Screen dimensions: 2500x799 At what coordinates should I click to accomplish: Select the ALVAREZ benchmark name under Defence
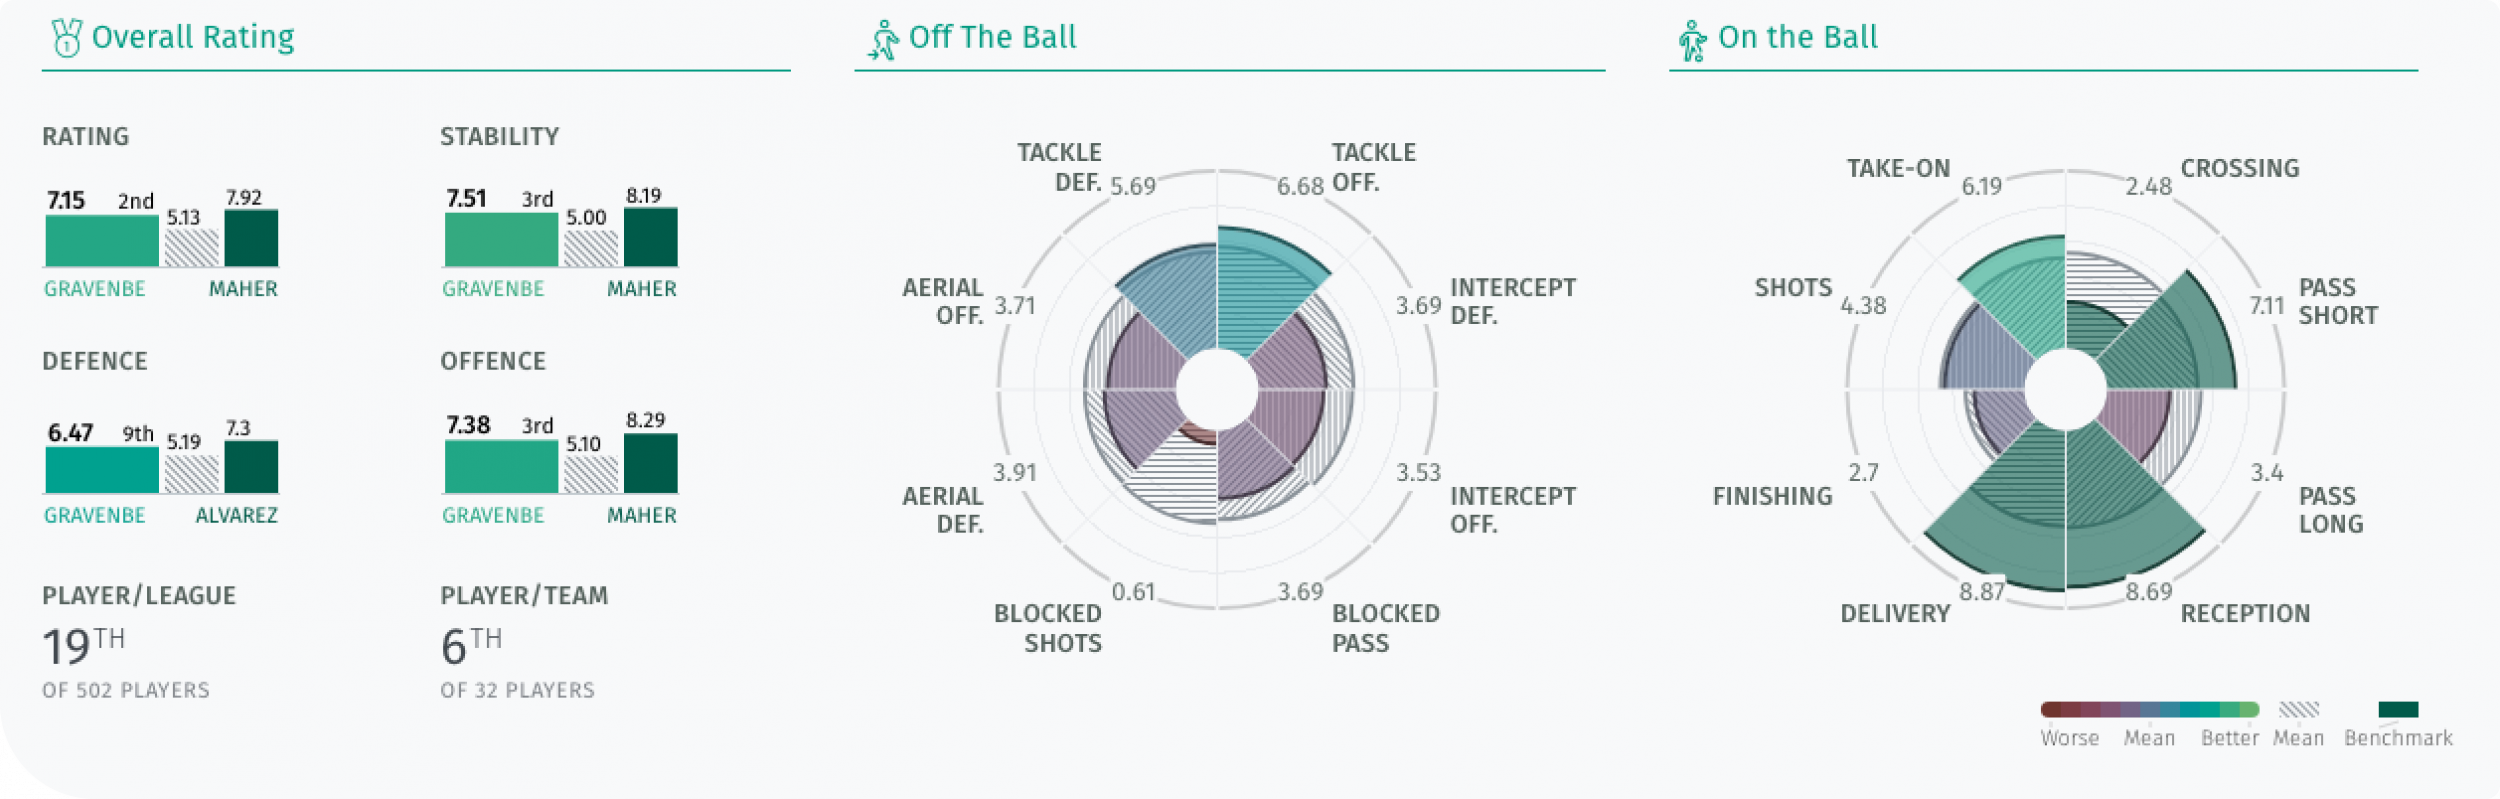coord(237,515)
